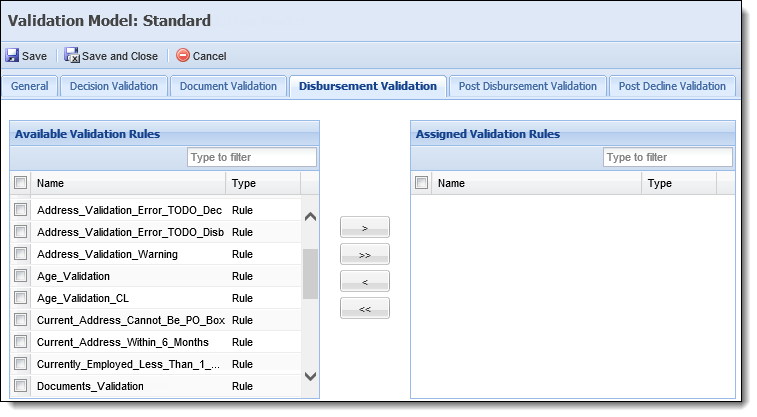Tick checkbox for Address_Validation_Error_TODO_Disb

pyautogui.click(x=20, y=232)
